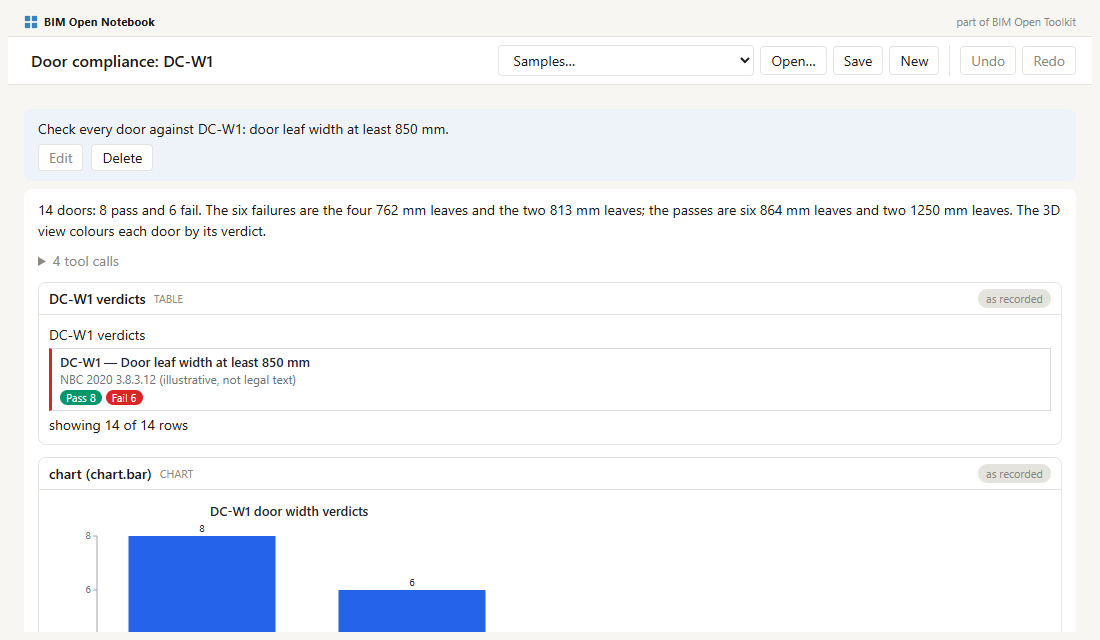Click the prompt text 'Check every door against DC-W1'
Viewport: 1100px width, 640px height.
[x=140, y=129]
